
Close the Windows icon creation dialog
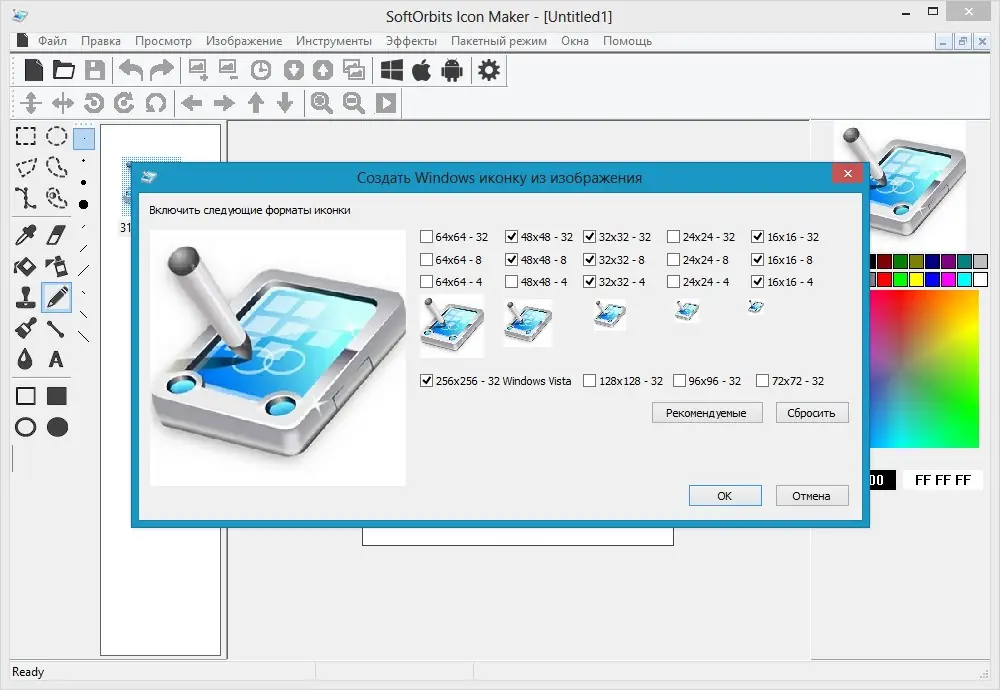(848, 173)
